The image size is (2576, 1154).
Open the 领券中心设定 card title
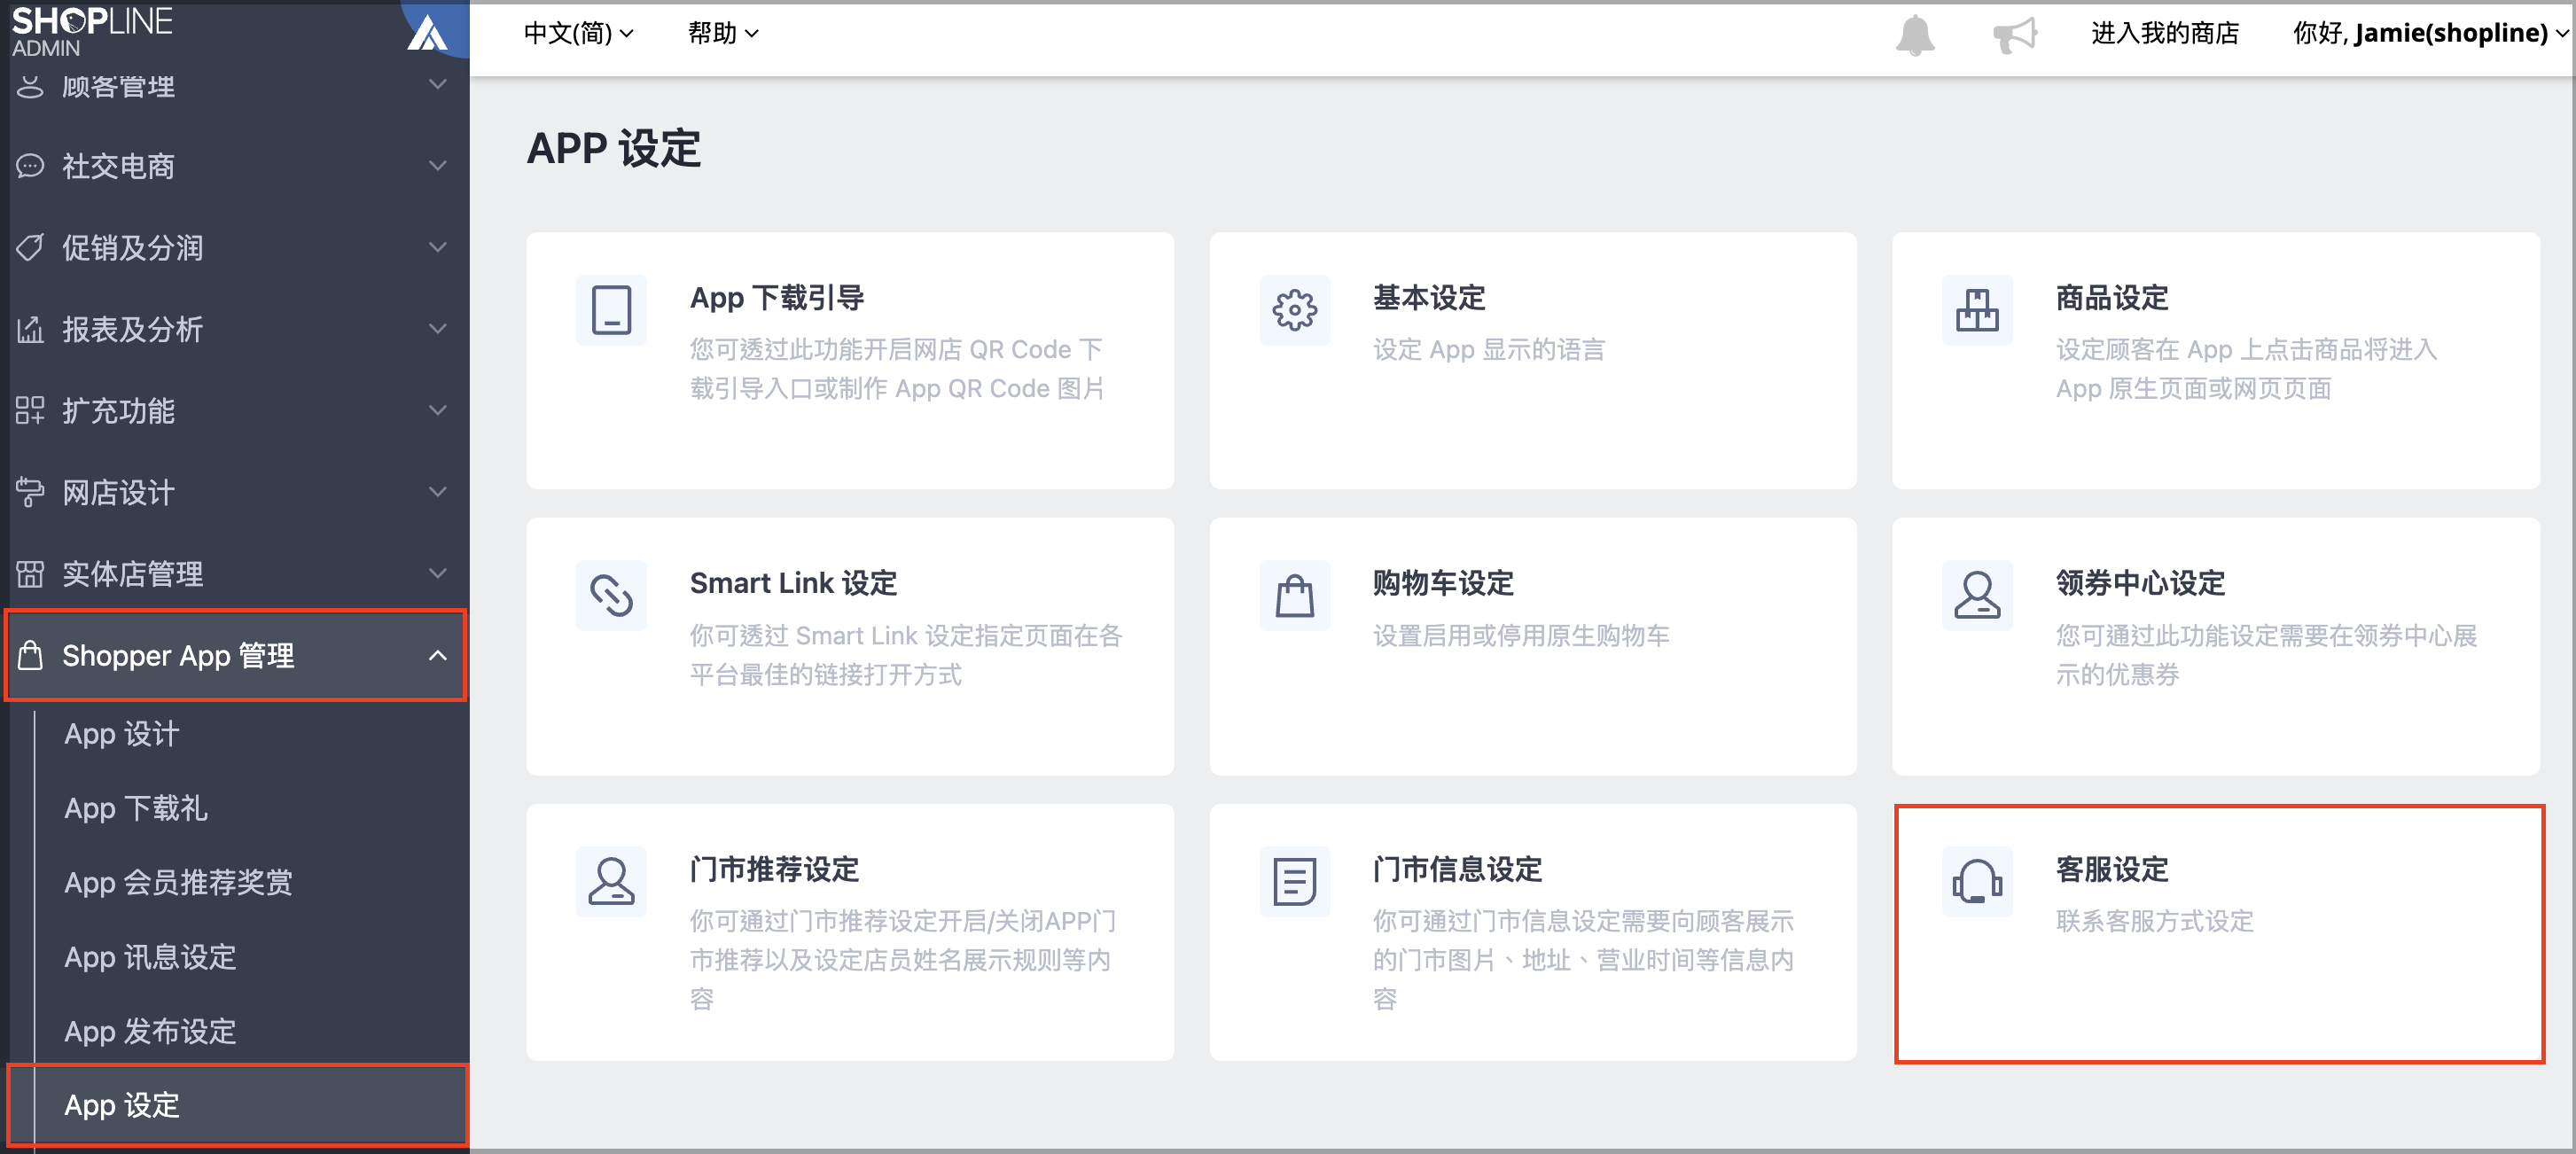click(2140, 583)
